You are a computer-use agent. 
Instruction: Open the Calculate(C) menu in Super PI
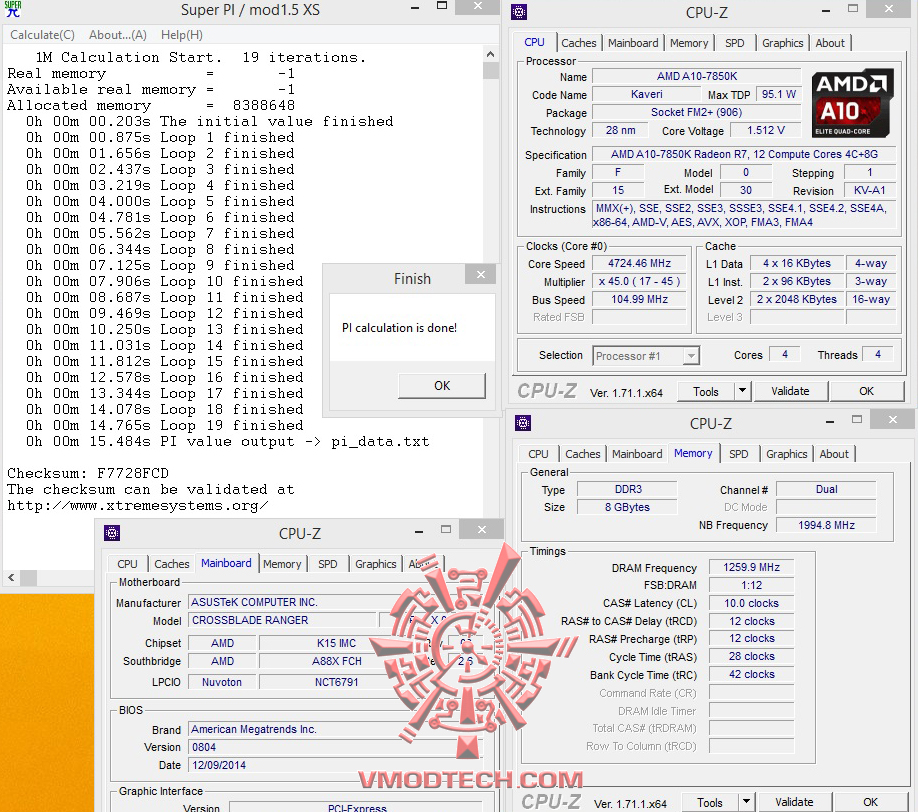point(43,35)
